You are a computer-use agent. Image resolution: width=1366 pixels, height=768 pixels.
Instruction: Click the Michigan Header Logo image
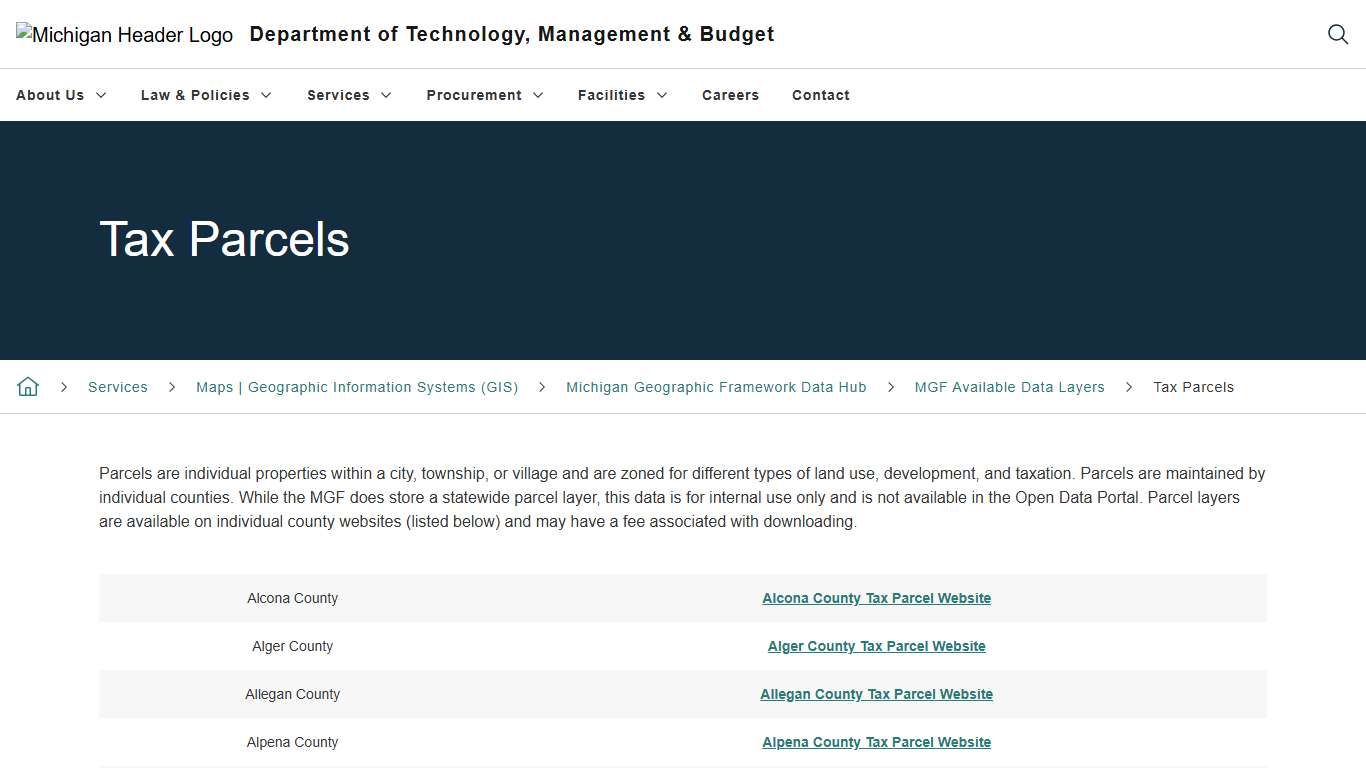pos(124,35)
